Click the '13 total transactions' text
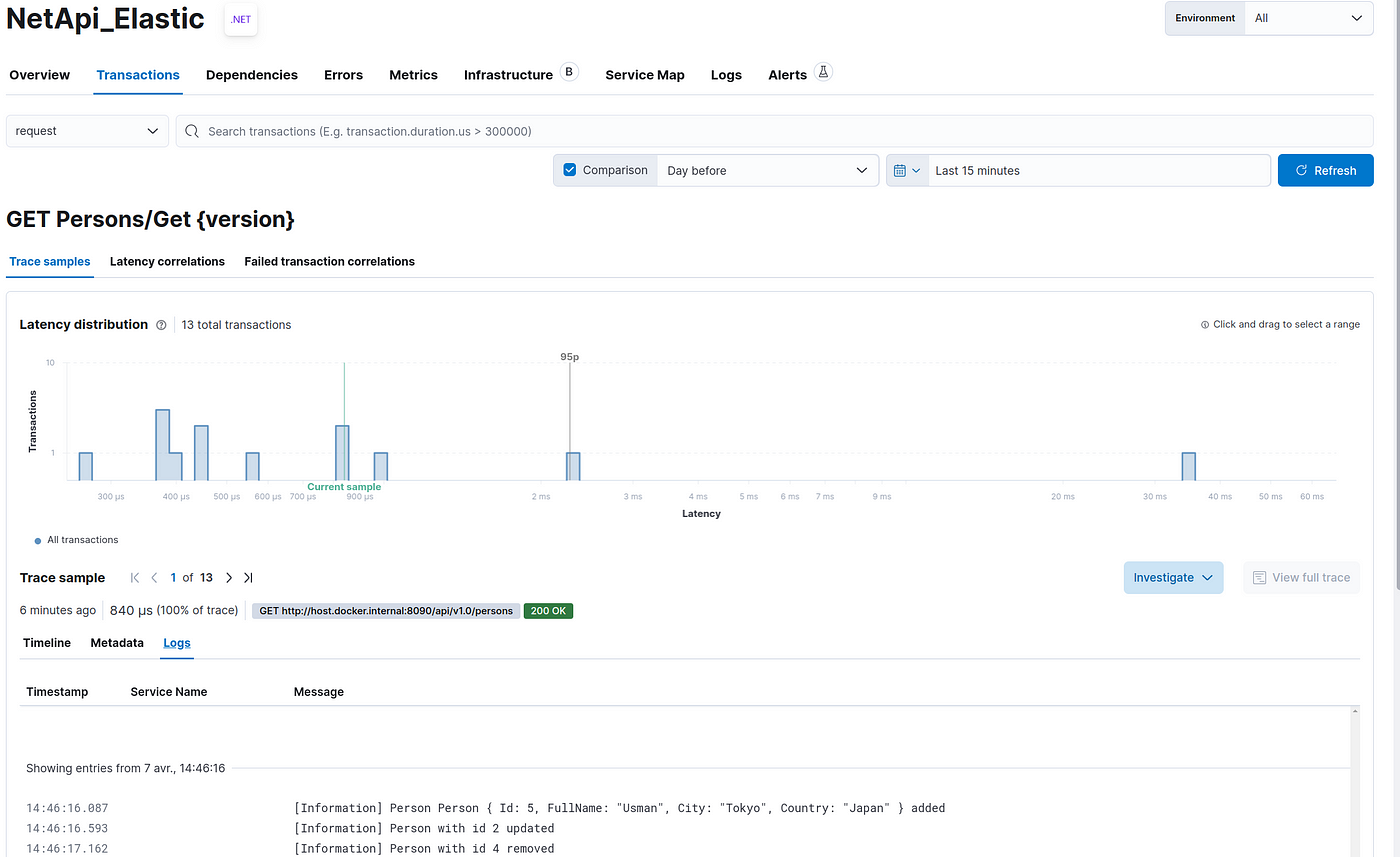This screenshot has width=1400, height=857. tap(236, 325)
